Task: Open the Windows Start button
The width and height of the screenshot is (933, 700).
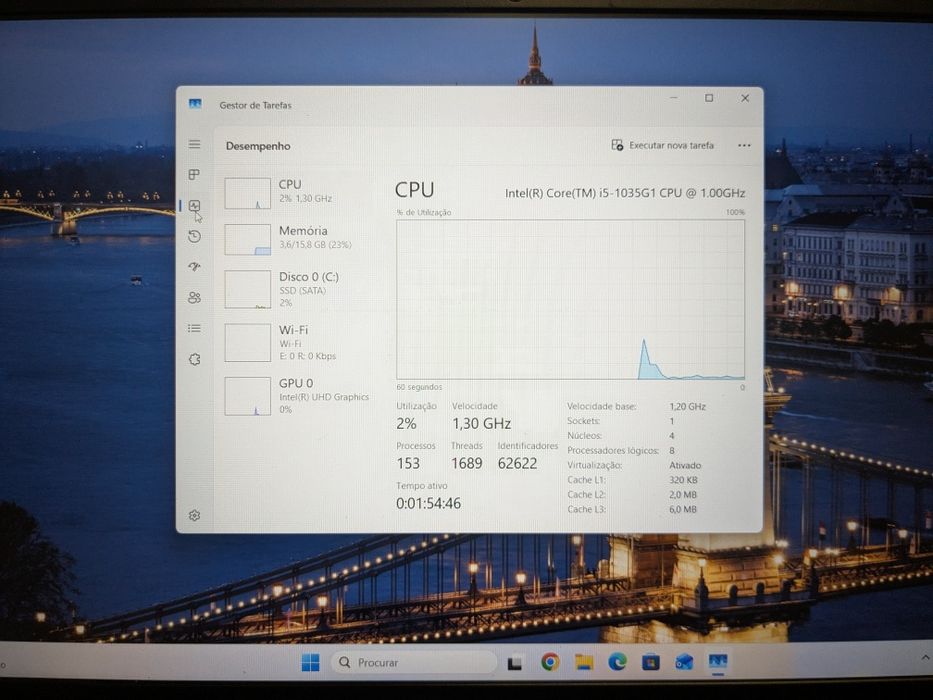Action: click(310, 662)
